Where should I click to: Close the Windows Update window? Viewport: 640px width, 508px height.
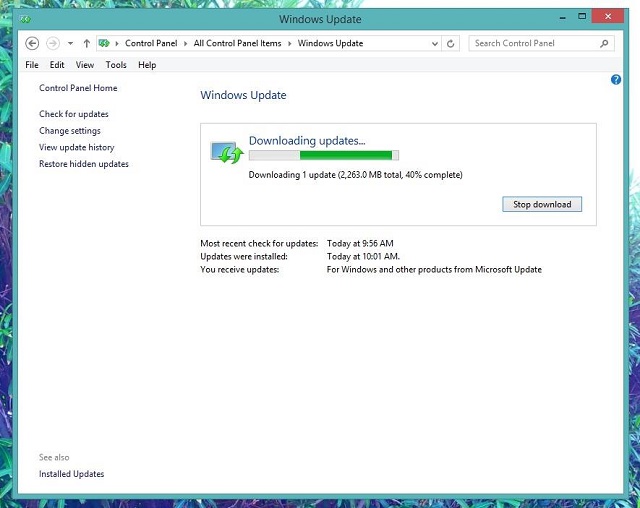coord(608,16)
